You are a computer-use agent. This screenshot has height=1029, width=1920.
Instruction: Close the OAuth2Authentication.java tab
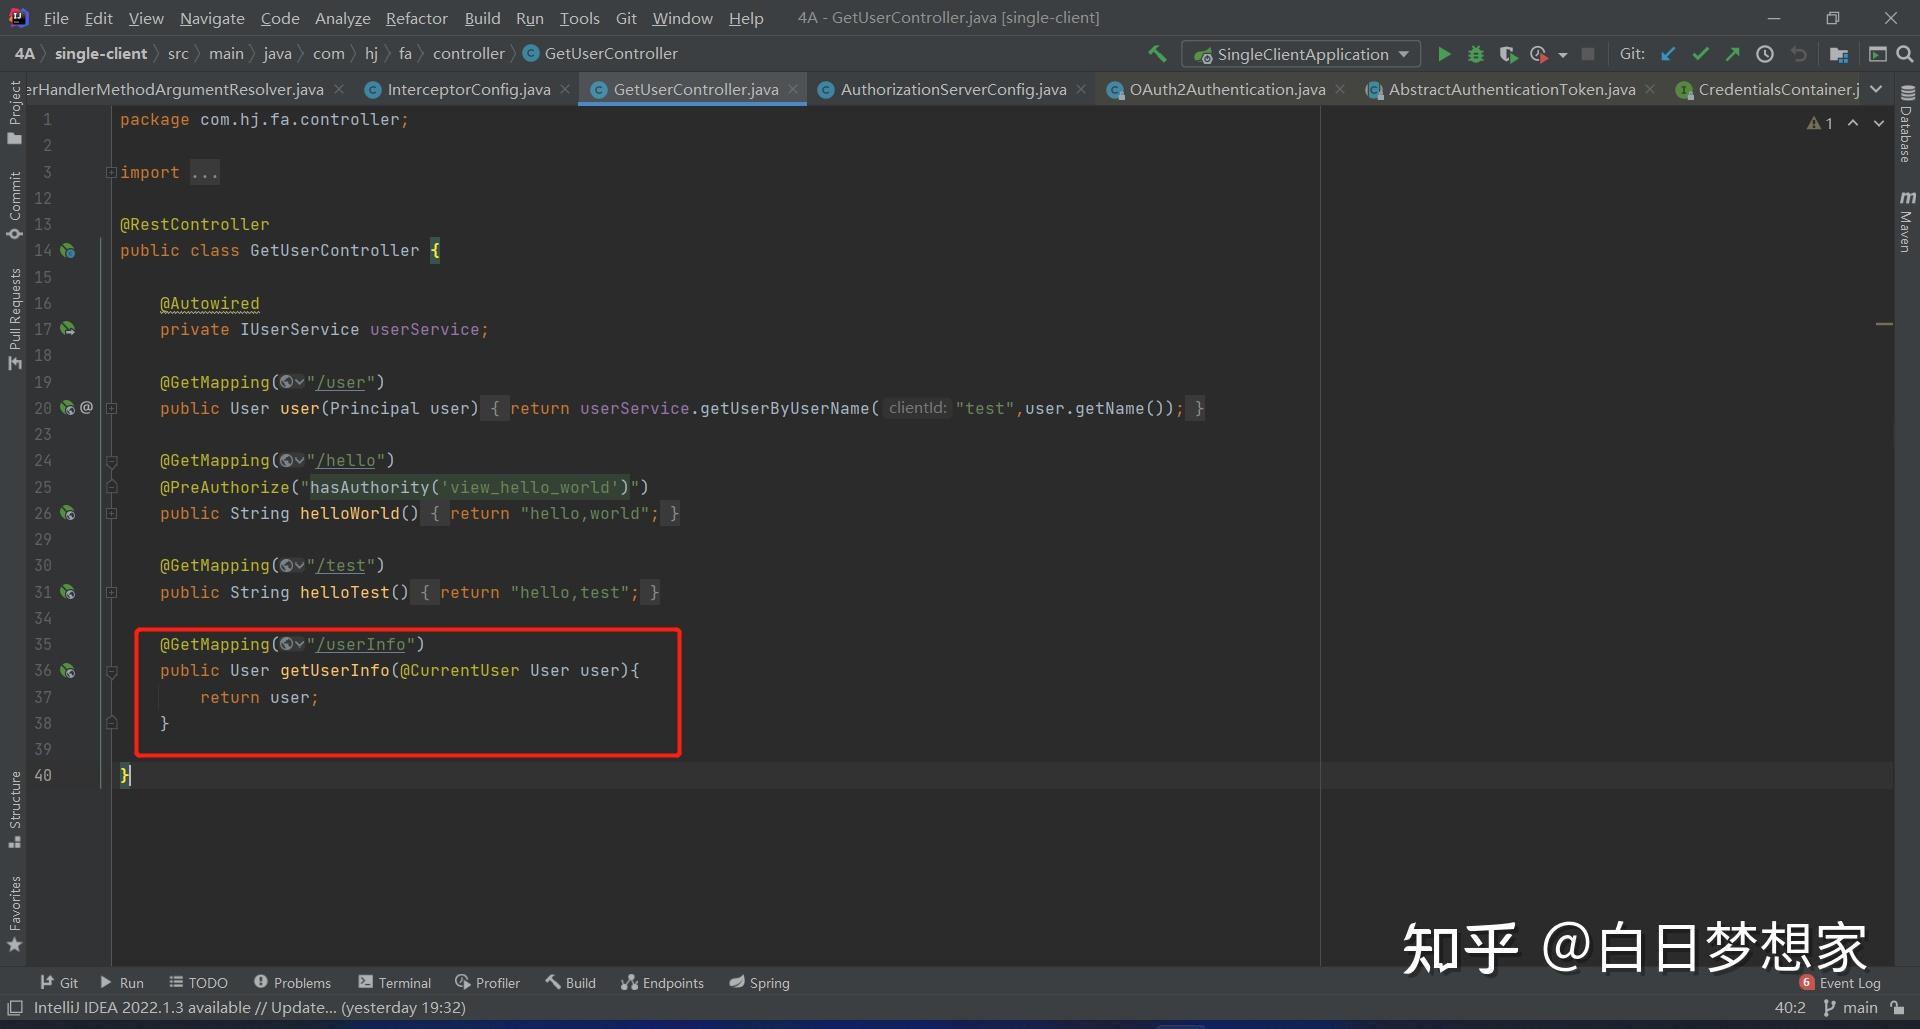1340,89
